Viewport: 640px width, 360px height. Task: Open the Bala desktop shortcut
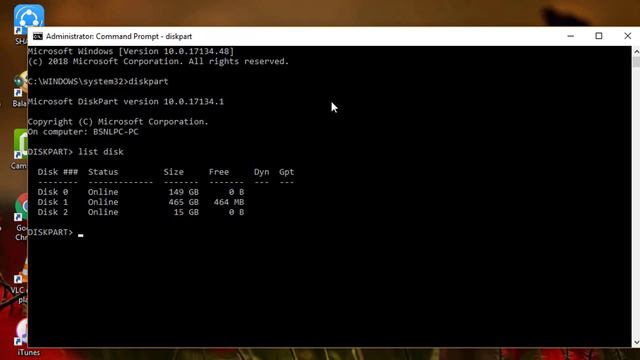point(20,88)
